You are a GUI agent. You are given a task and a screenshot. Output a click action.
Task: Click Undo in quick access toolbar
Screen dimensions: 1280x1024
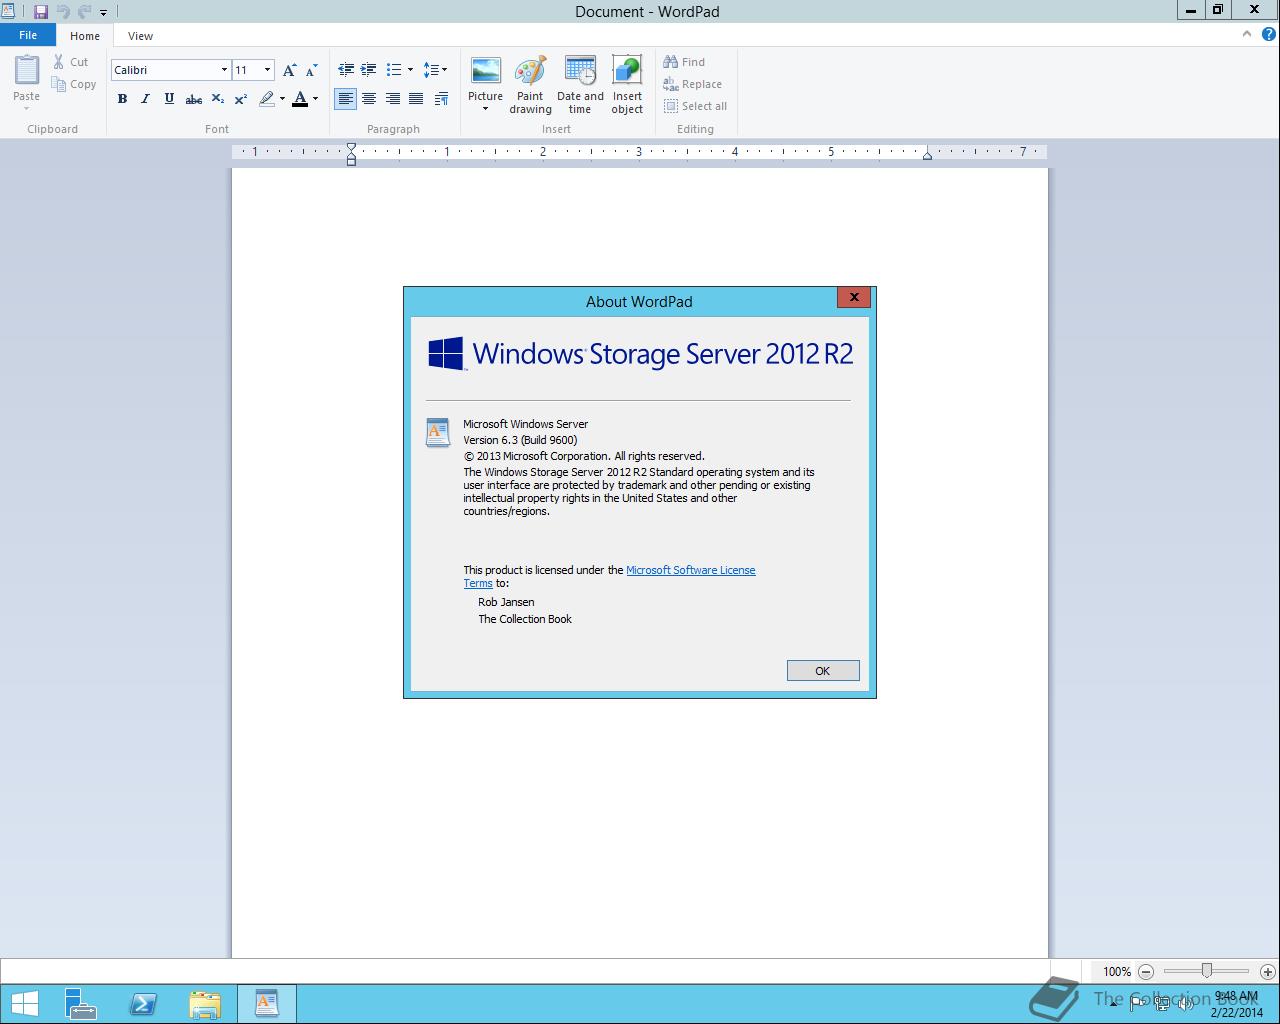[63, 12]
